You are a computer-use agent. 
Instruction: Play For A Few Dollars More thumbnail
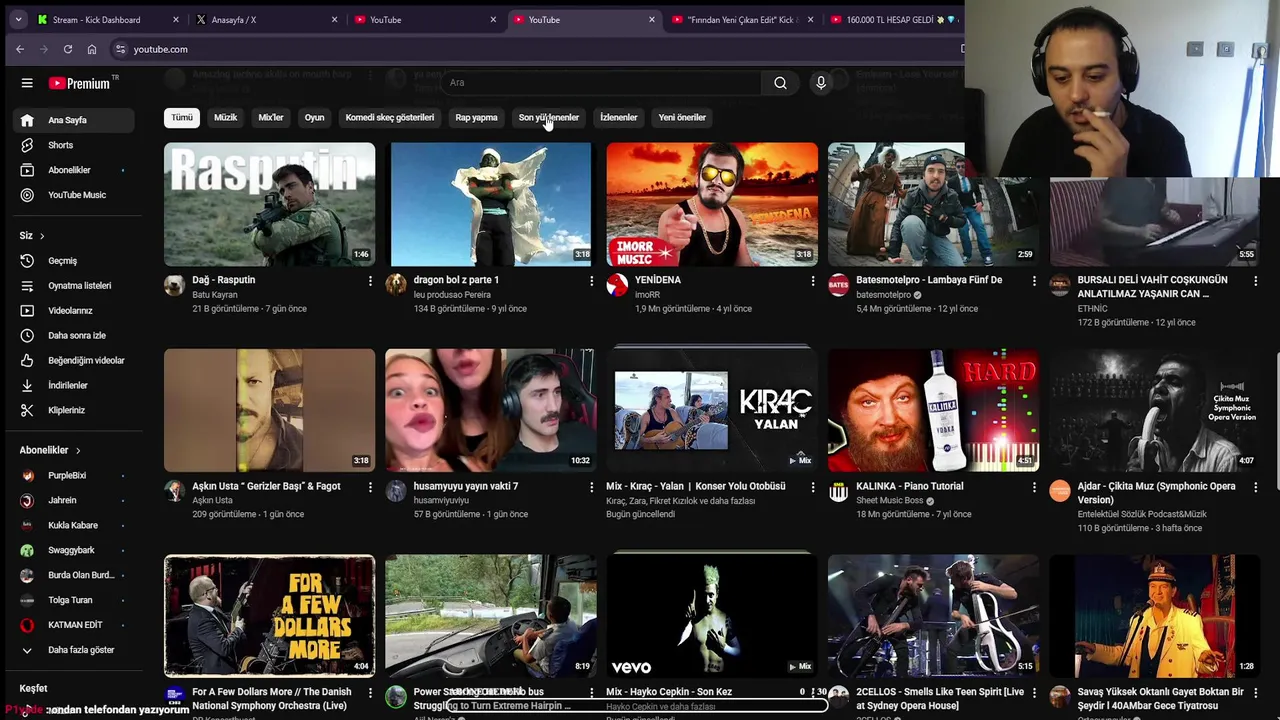(x=270, y=616)
